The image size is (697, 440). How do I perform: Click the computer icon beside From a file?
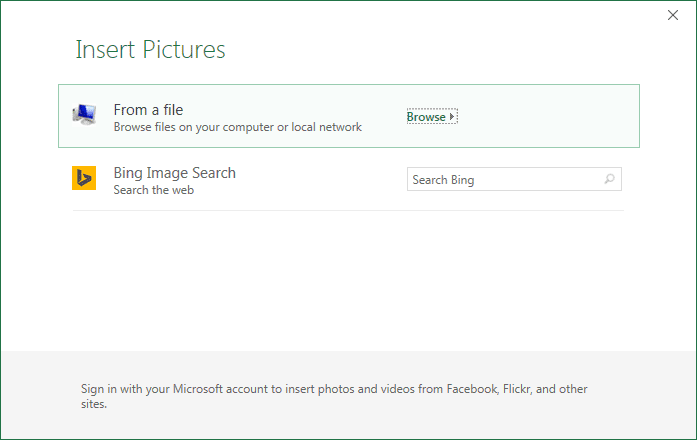tap(84, 116)
